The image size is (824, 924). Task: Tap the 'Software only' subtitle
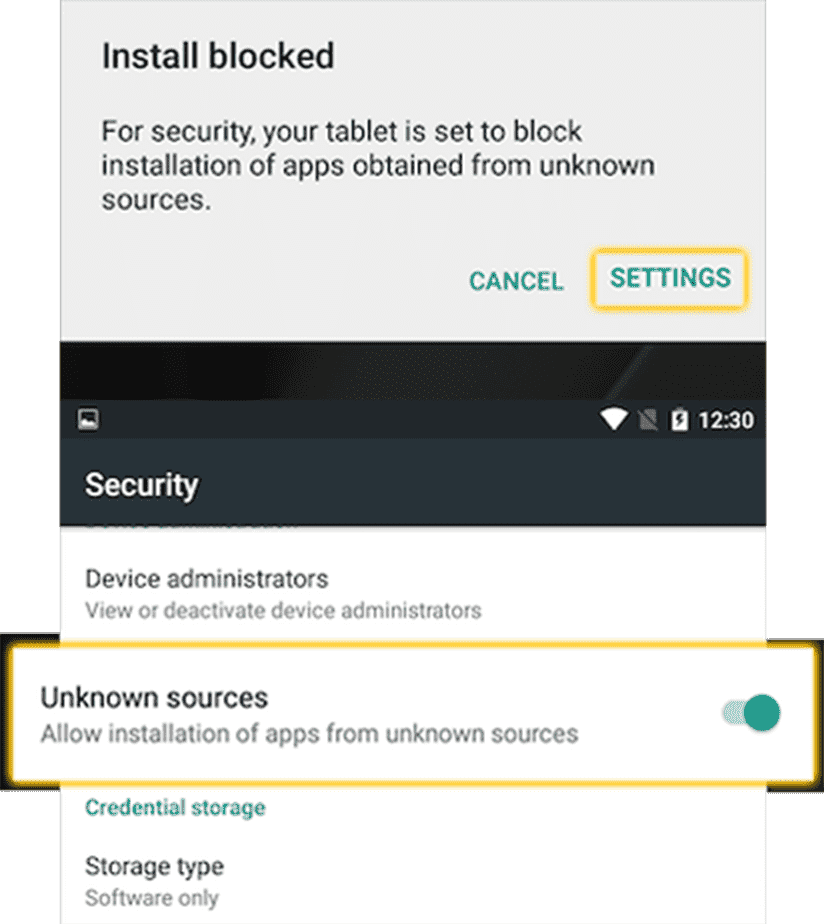pyautogui.click(x=151, y=898)
